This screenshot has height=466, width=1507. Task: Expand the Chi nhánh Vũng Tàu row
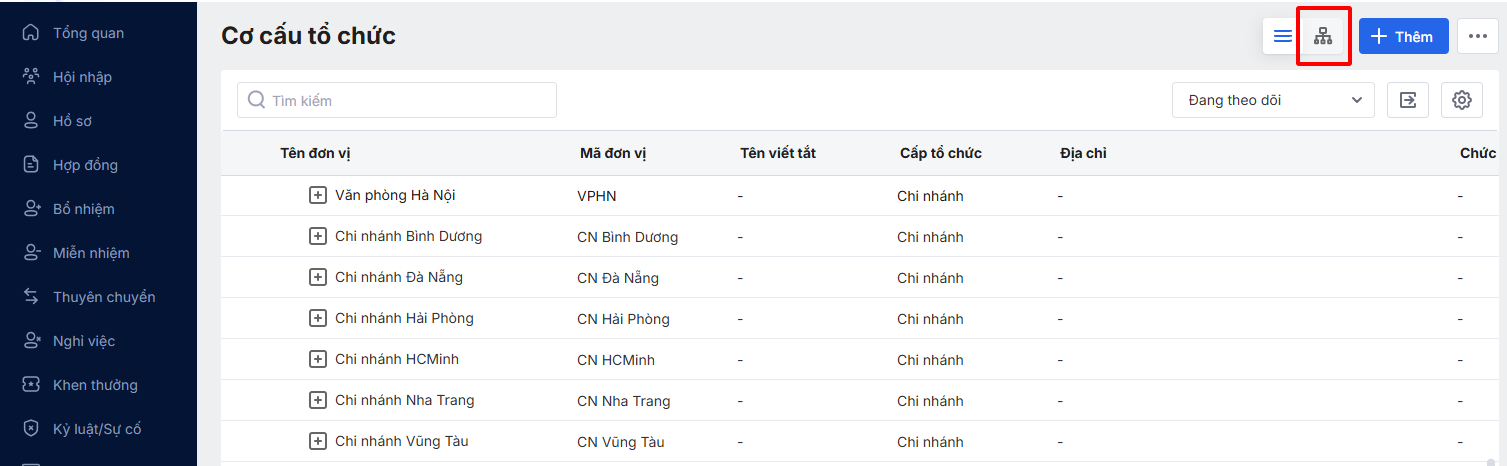(x=318, y=441)
